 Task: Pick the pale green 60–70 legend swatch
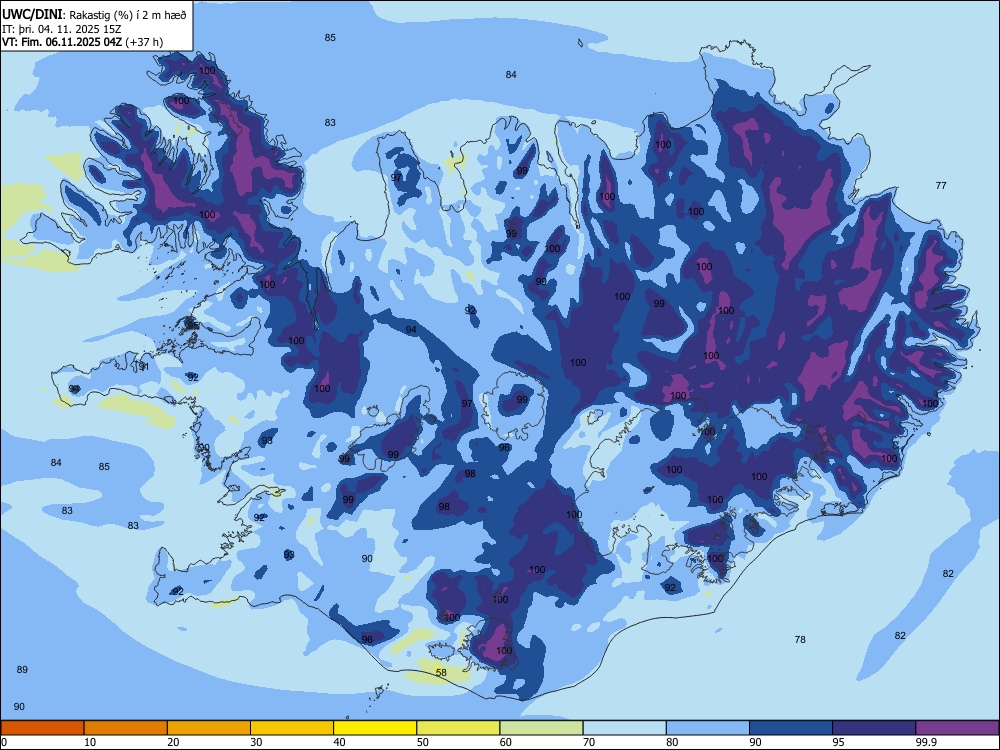point(541,728)
